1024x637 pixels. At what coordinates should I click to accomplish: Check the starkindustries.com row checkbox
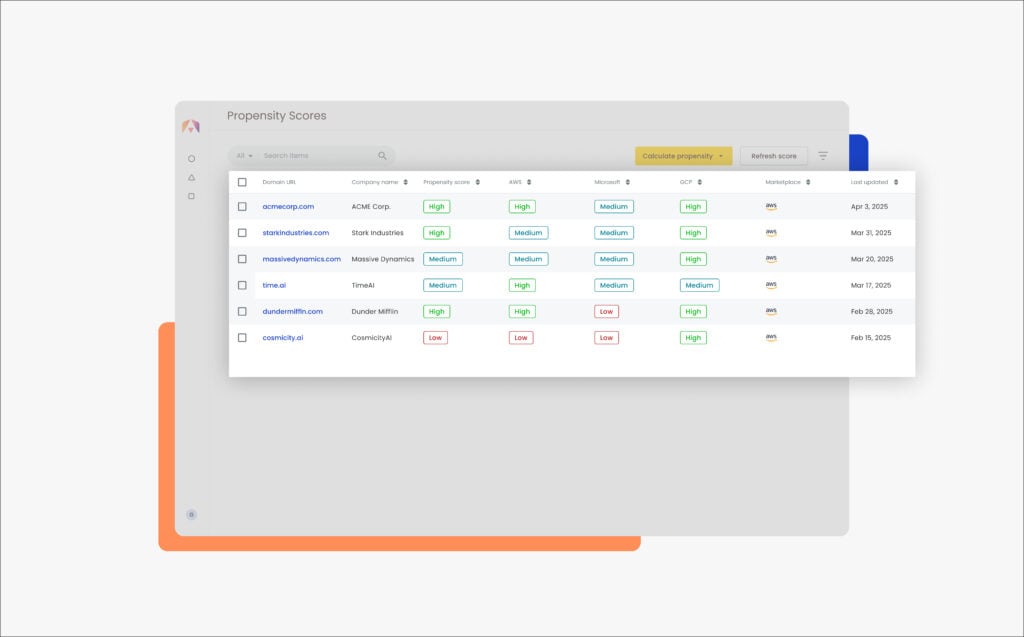[x=242, y=233]
